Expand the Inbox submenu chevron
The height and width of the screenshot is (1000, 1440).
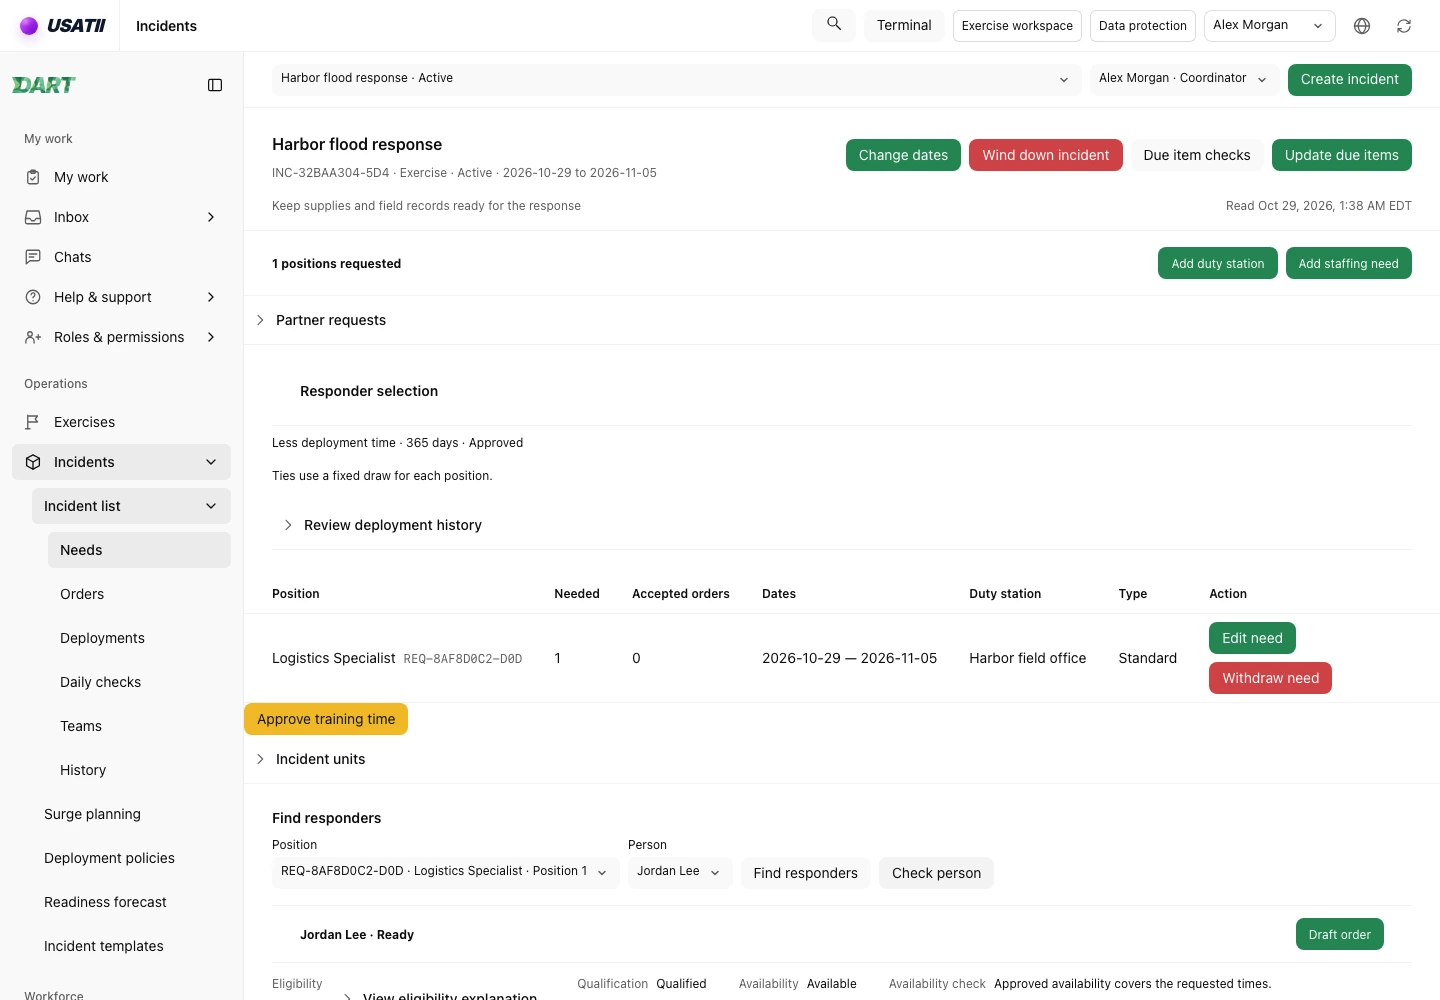211,217
